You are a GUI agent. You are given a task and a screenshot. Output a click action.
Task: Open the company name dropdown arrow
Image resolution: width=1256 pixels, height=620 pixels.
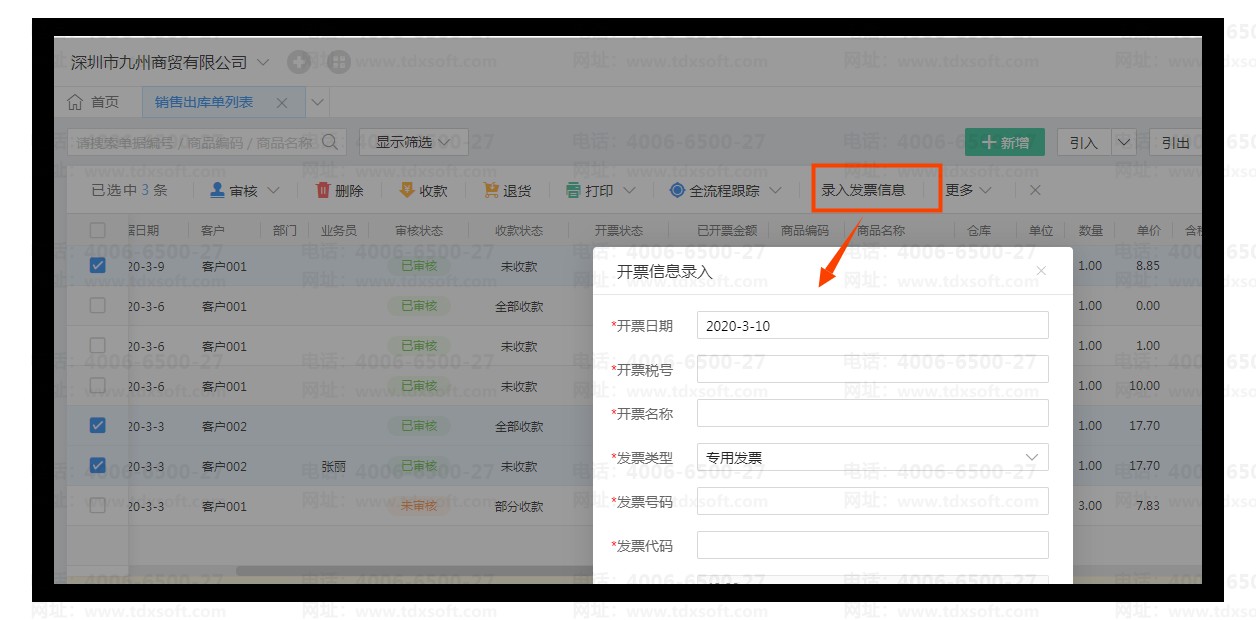263,62
